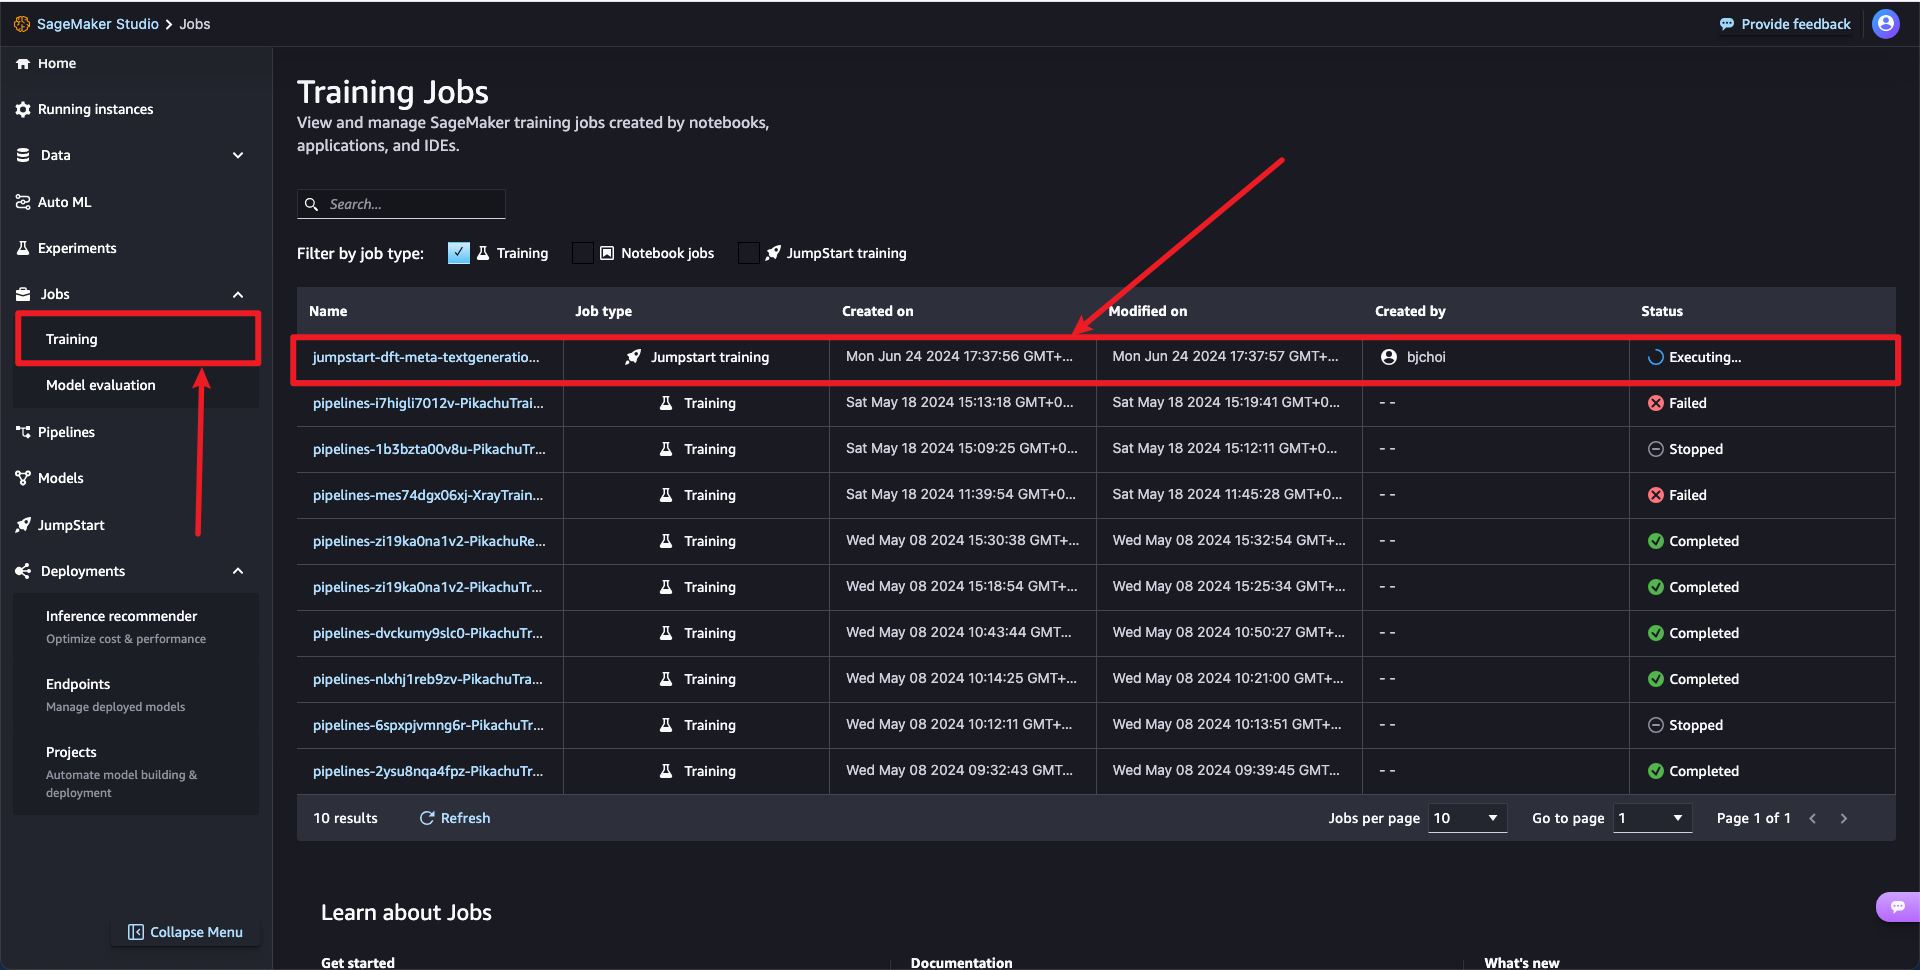Open pipelines-dvckumy9slc0-PikachuTr job link
The width and height of the screenshot is (1920, 970).
point(428,633)
